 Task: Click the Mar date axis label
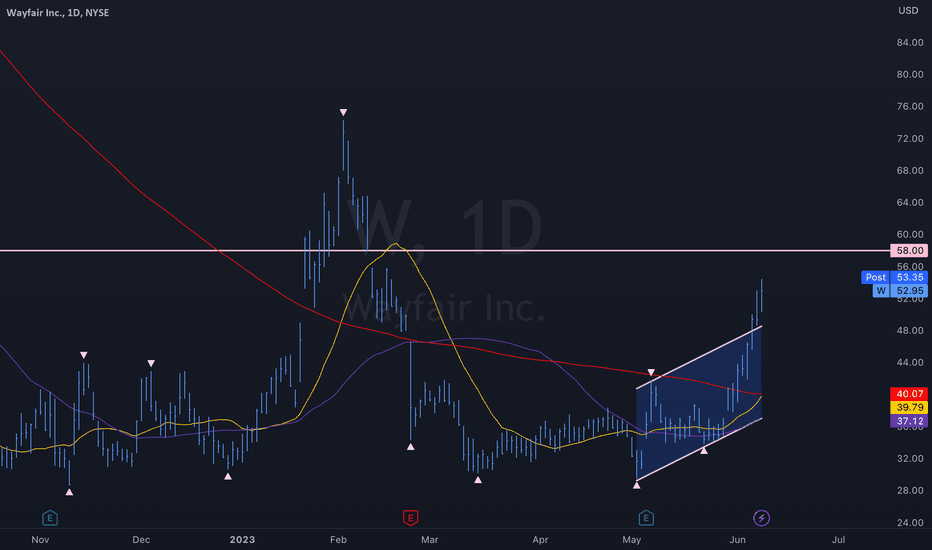(429, 540)
